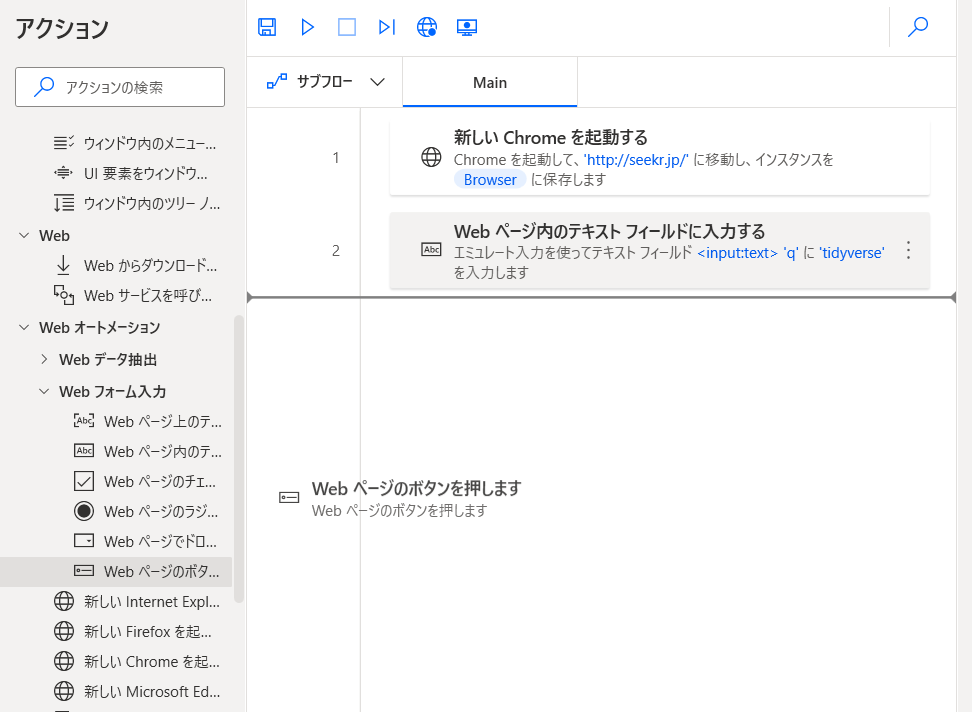Select the Web ページのラジ… radio action
The height and width of the screenshot is (712, 972).
click(146, 512)
